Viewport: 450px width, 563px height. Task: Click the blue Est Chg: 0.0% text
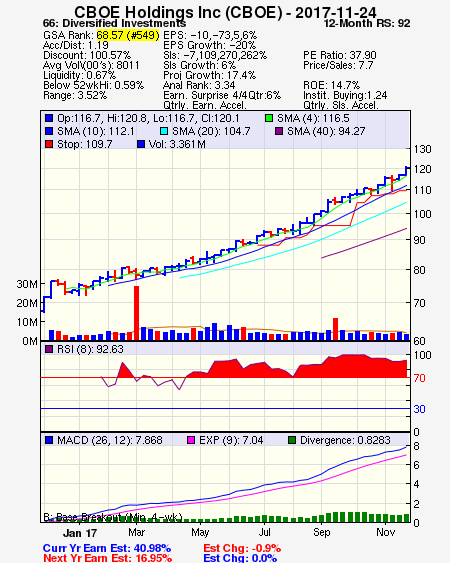tap(240, 558)
